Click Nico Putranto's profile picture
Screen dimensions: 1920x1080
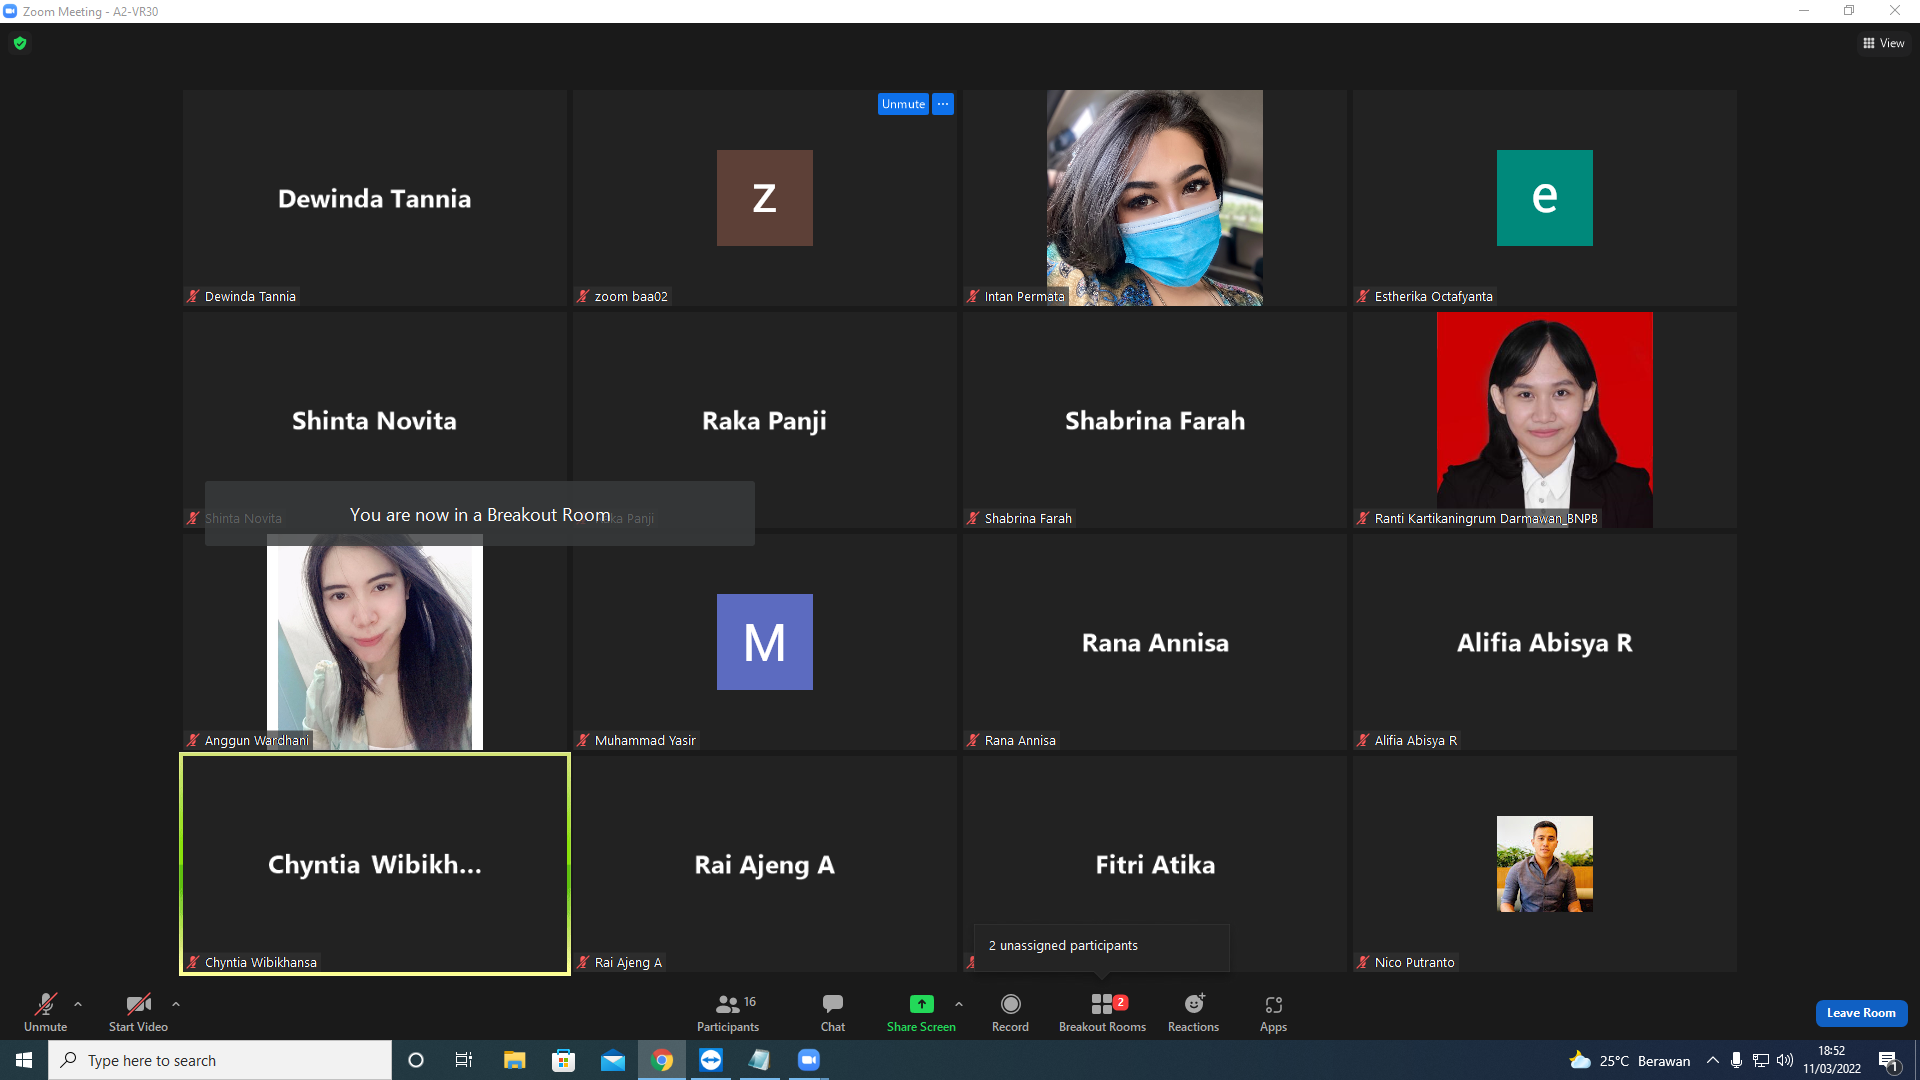1545,864
